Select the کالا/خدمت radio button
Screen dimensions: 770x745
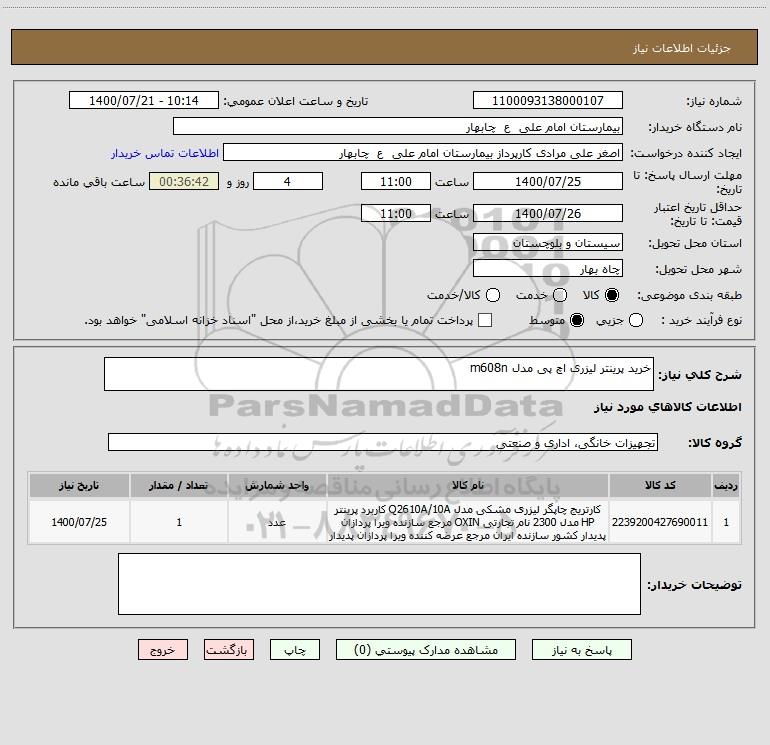[x=493, y=295]
